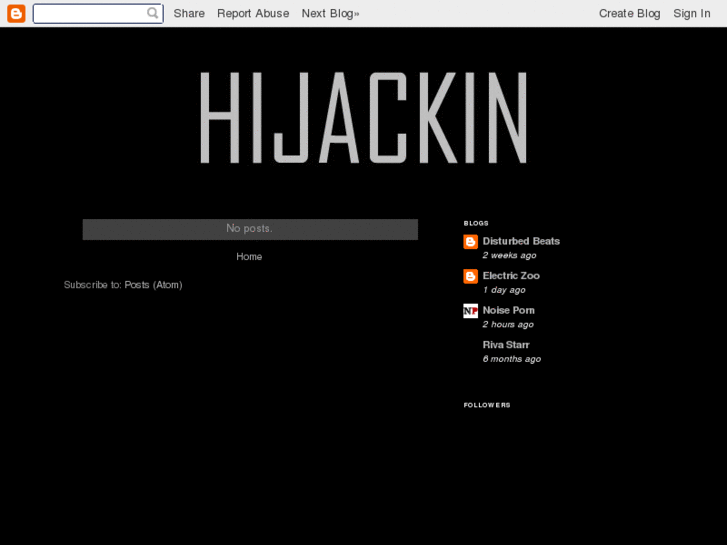Focus the navbar search field

tap(98, 13)
